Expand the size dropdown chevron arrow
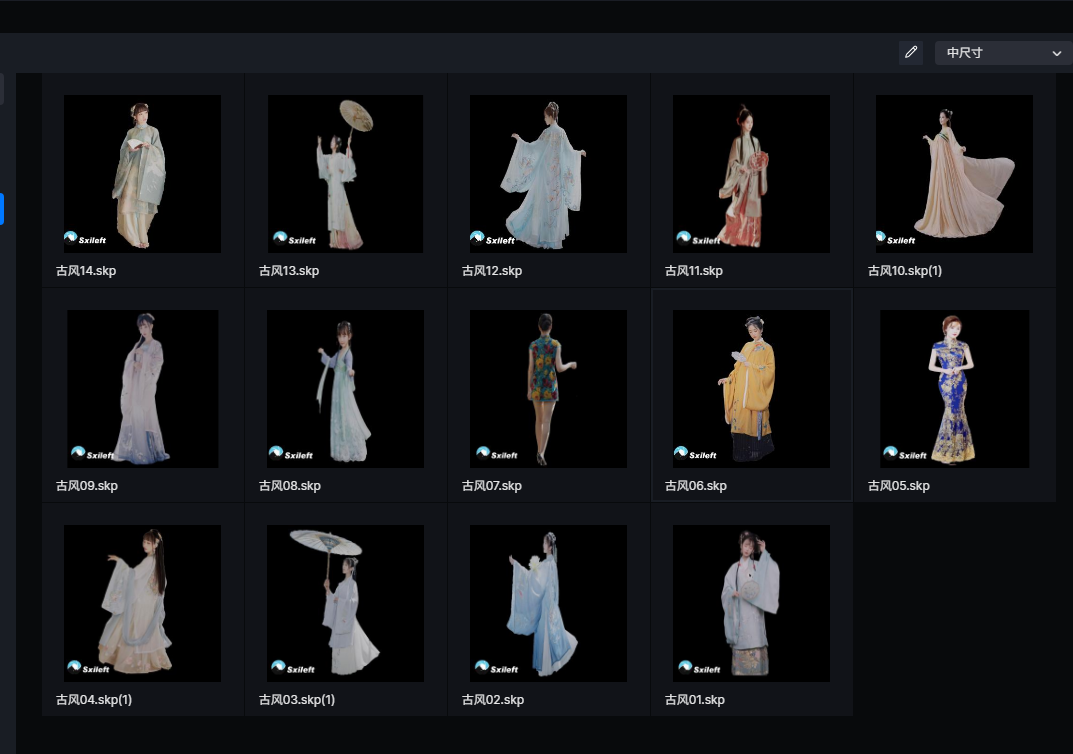The width and height of the screenshot is (1073, 754). pyautogui.click(x=1057, y=53)
